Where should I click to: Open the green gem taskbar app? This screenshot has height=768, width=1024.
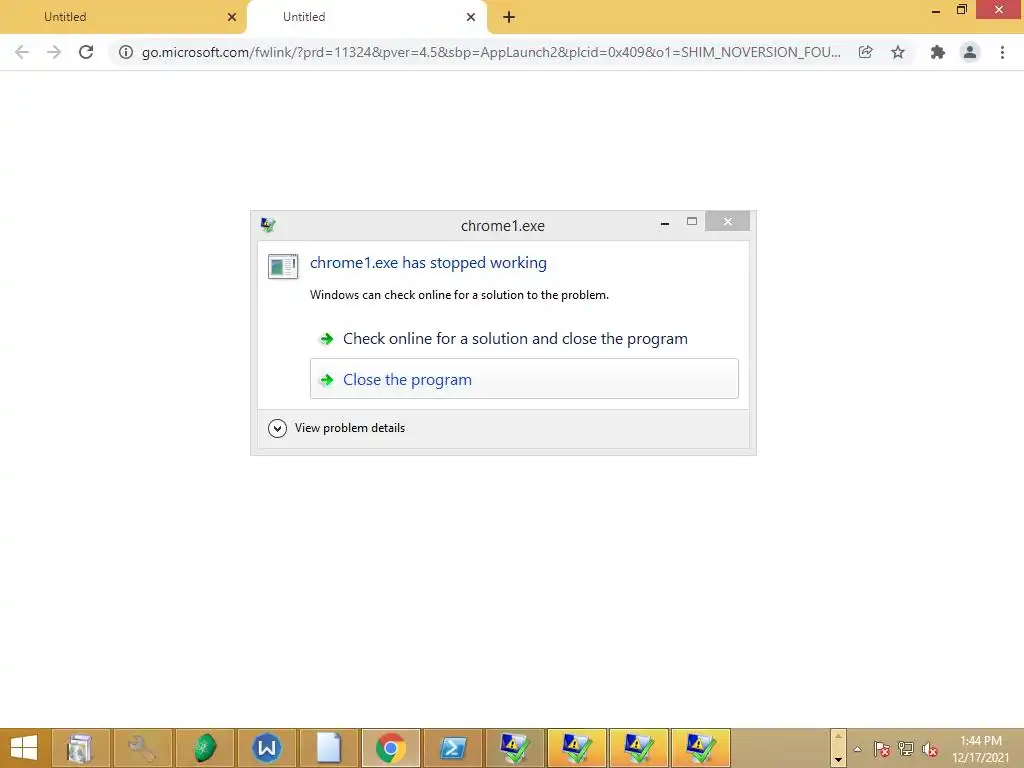(204, 748)
